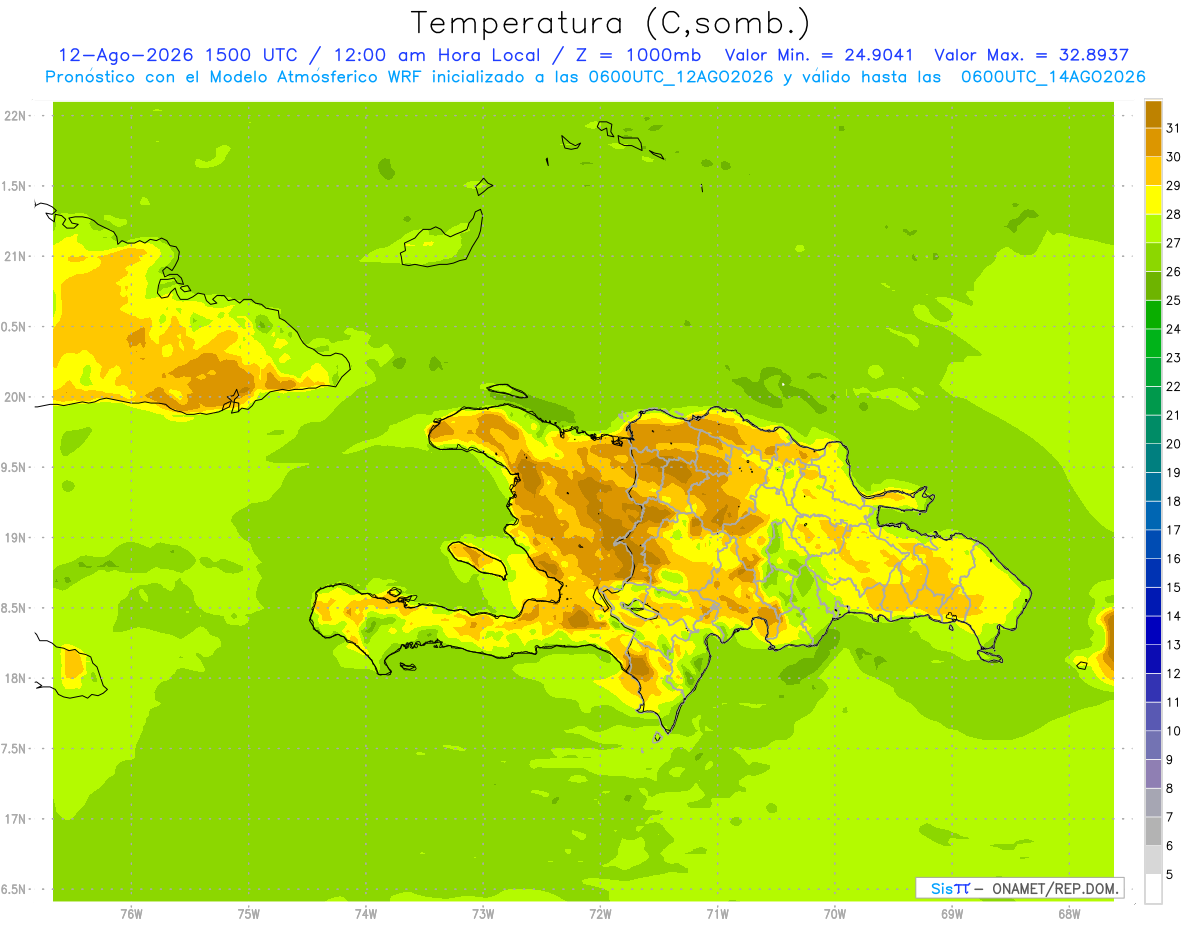Pick the gray legend swatch between 6 and 7

pos(1153,831)
